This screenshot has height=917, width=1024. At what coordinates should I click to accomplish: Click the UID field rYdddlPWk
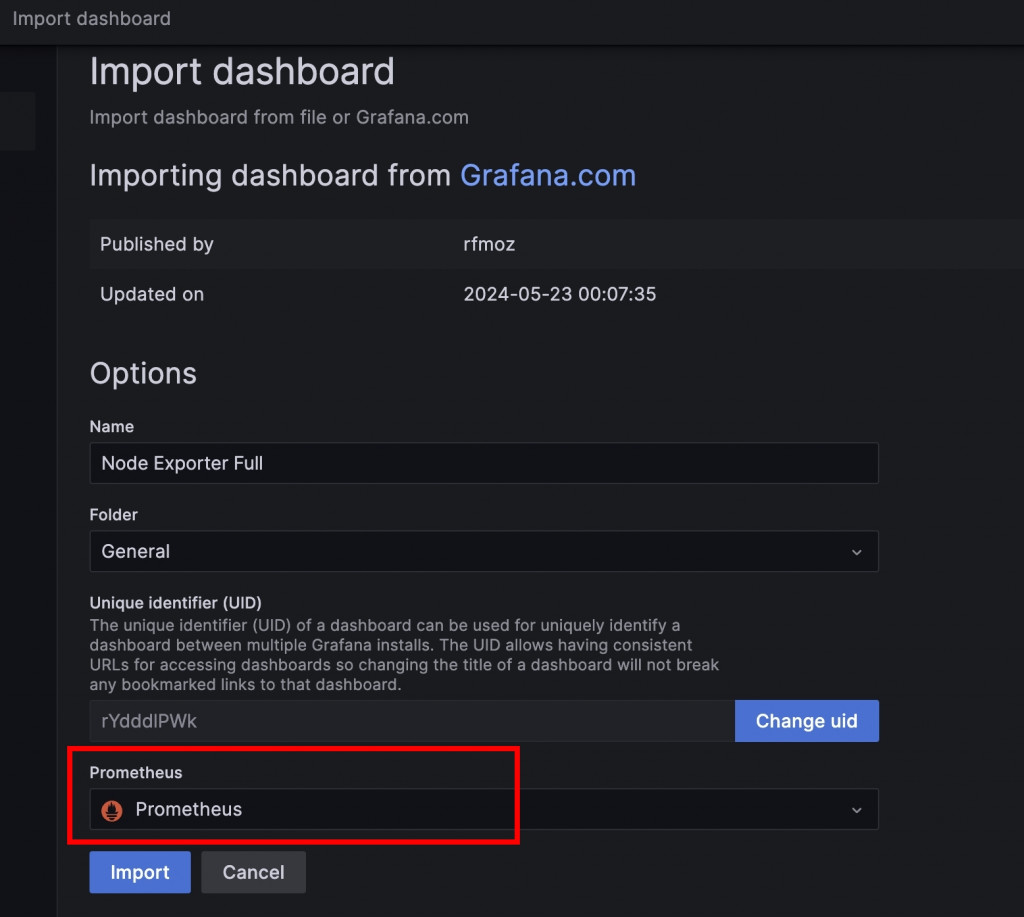tap(412, 721)
